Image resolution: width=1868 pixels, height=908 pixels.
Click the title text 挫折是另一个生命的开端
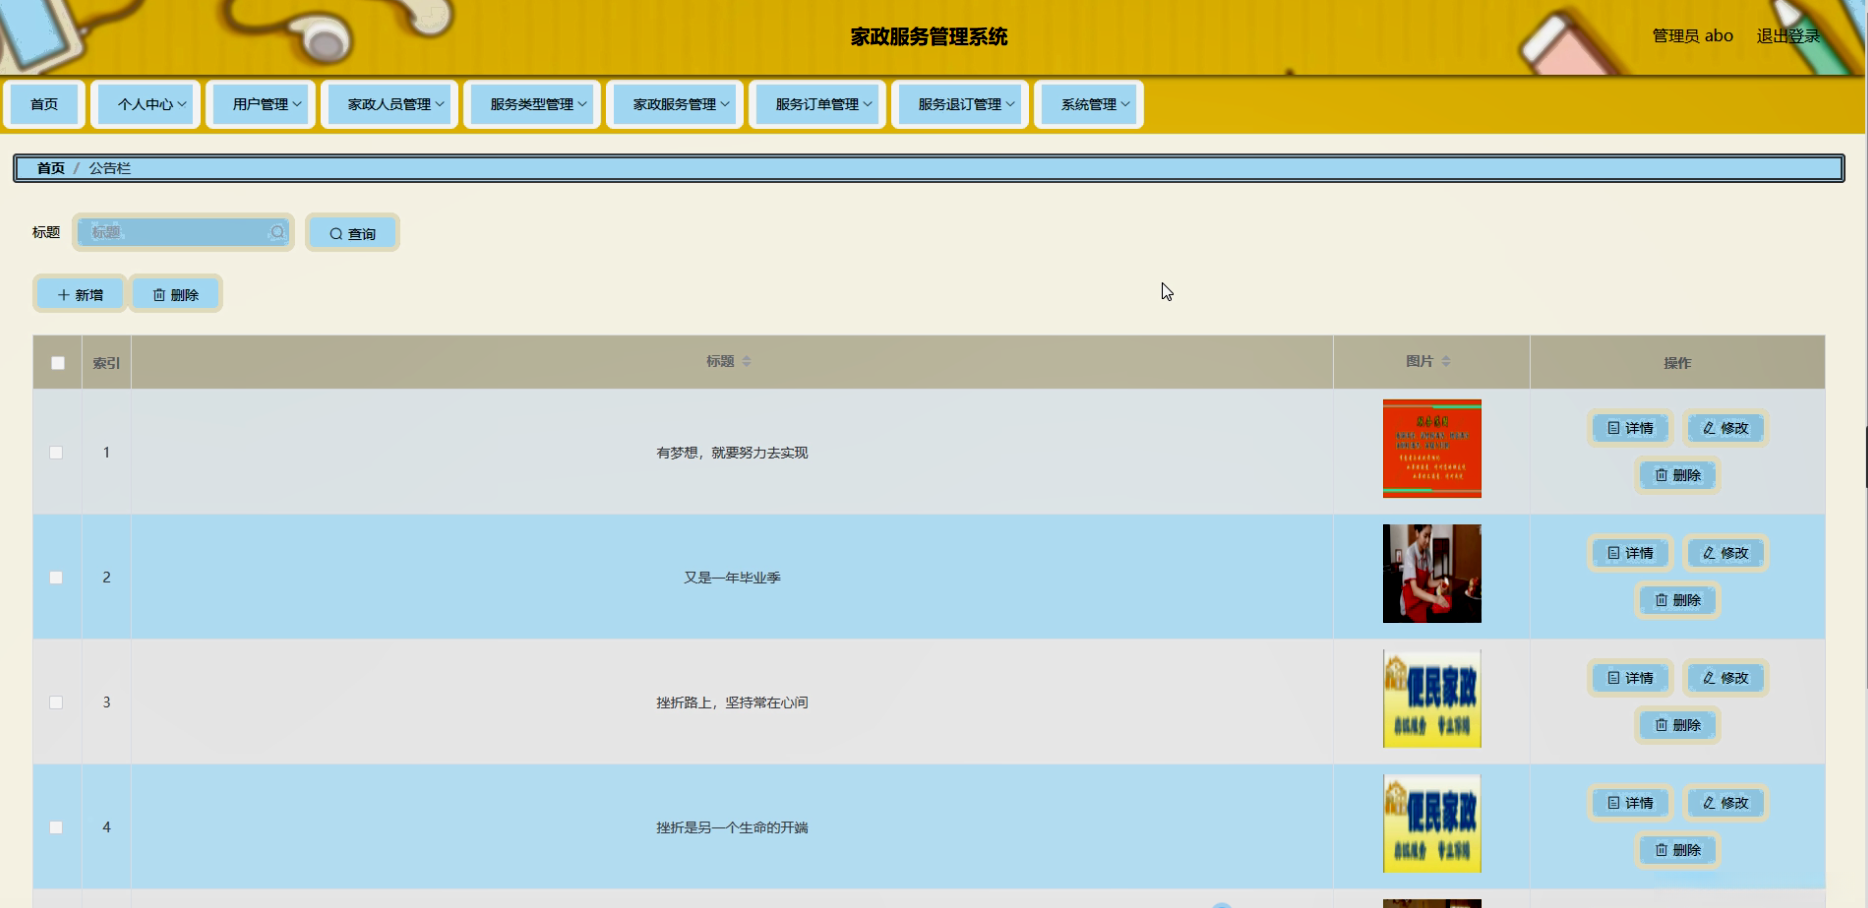pyautogui.click(x=732, y=828)
